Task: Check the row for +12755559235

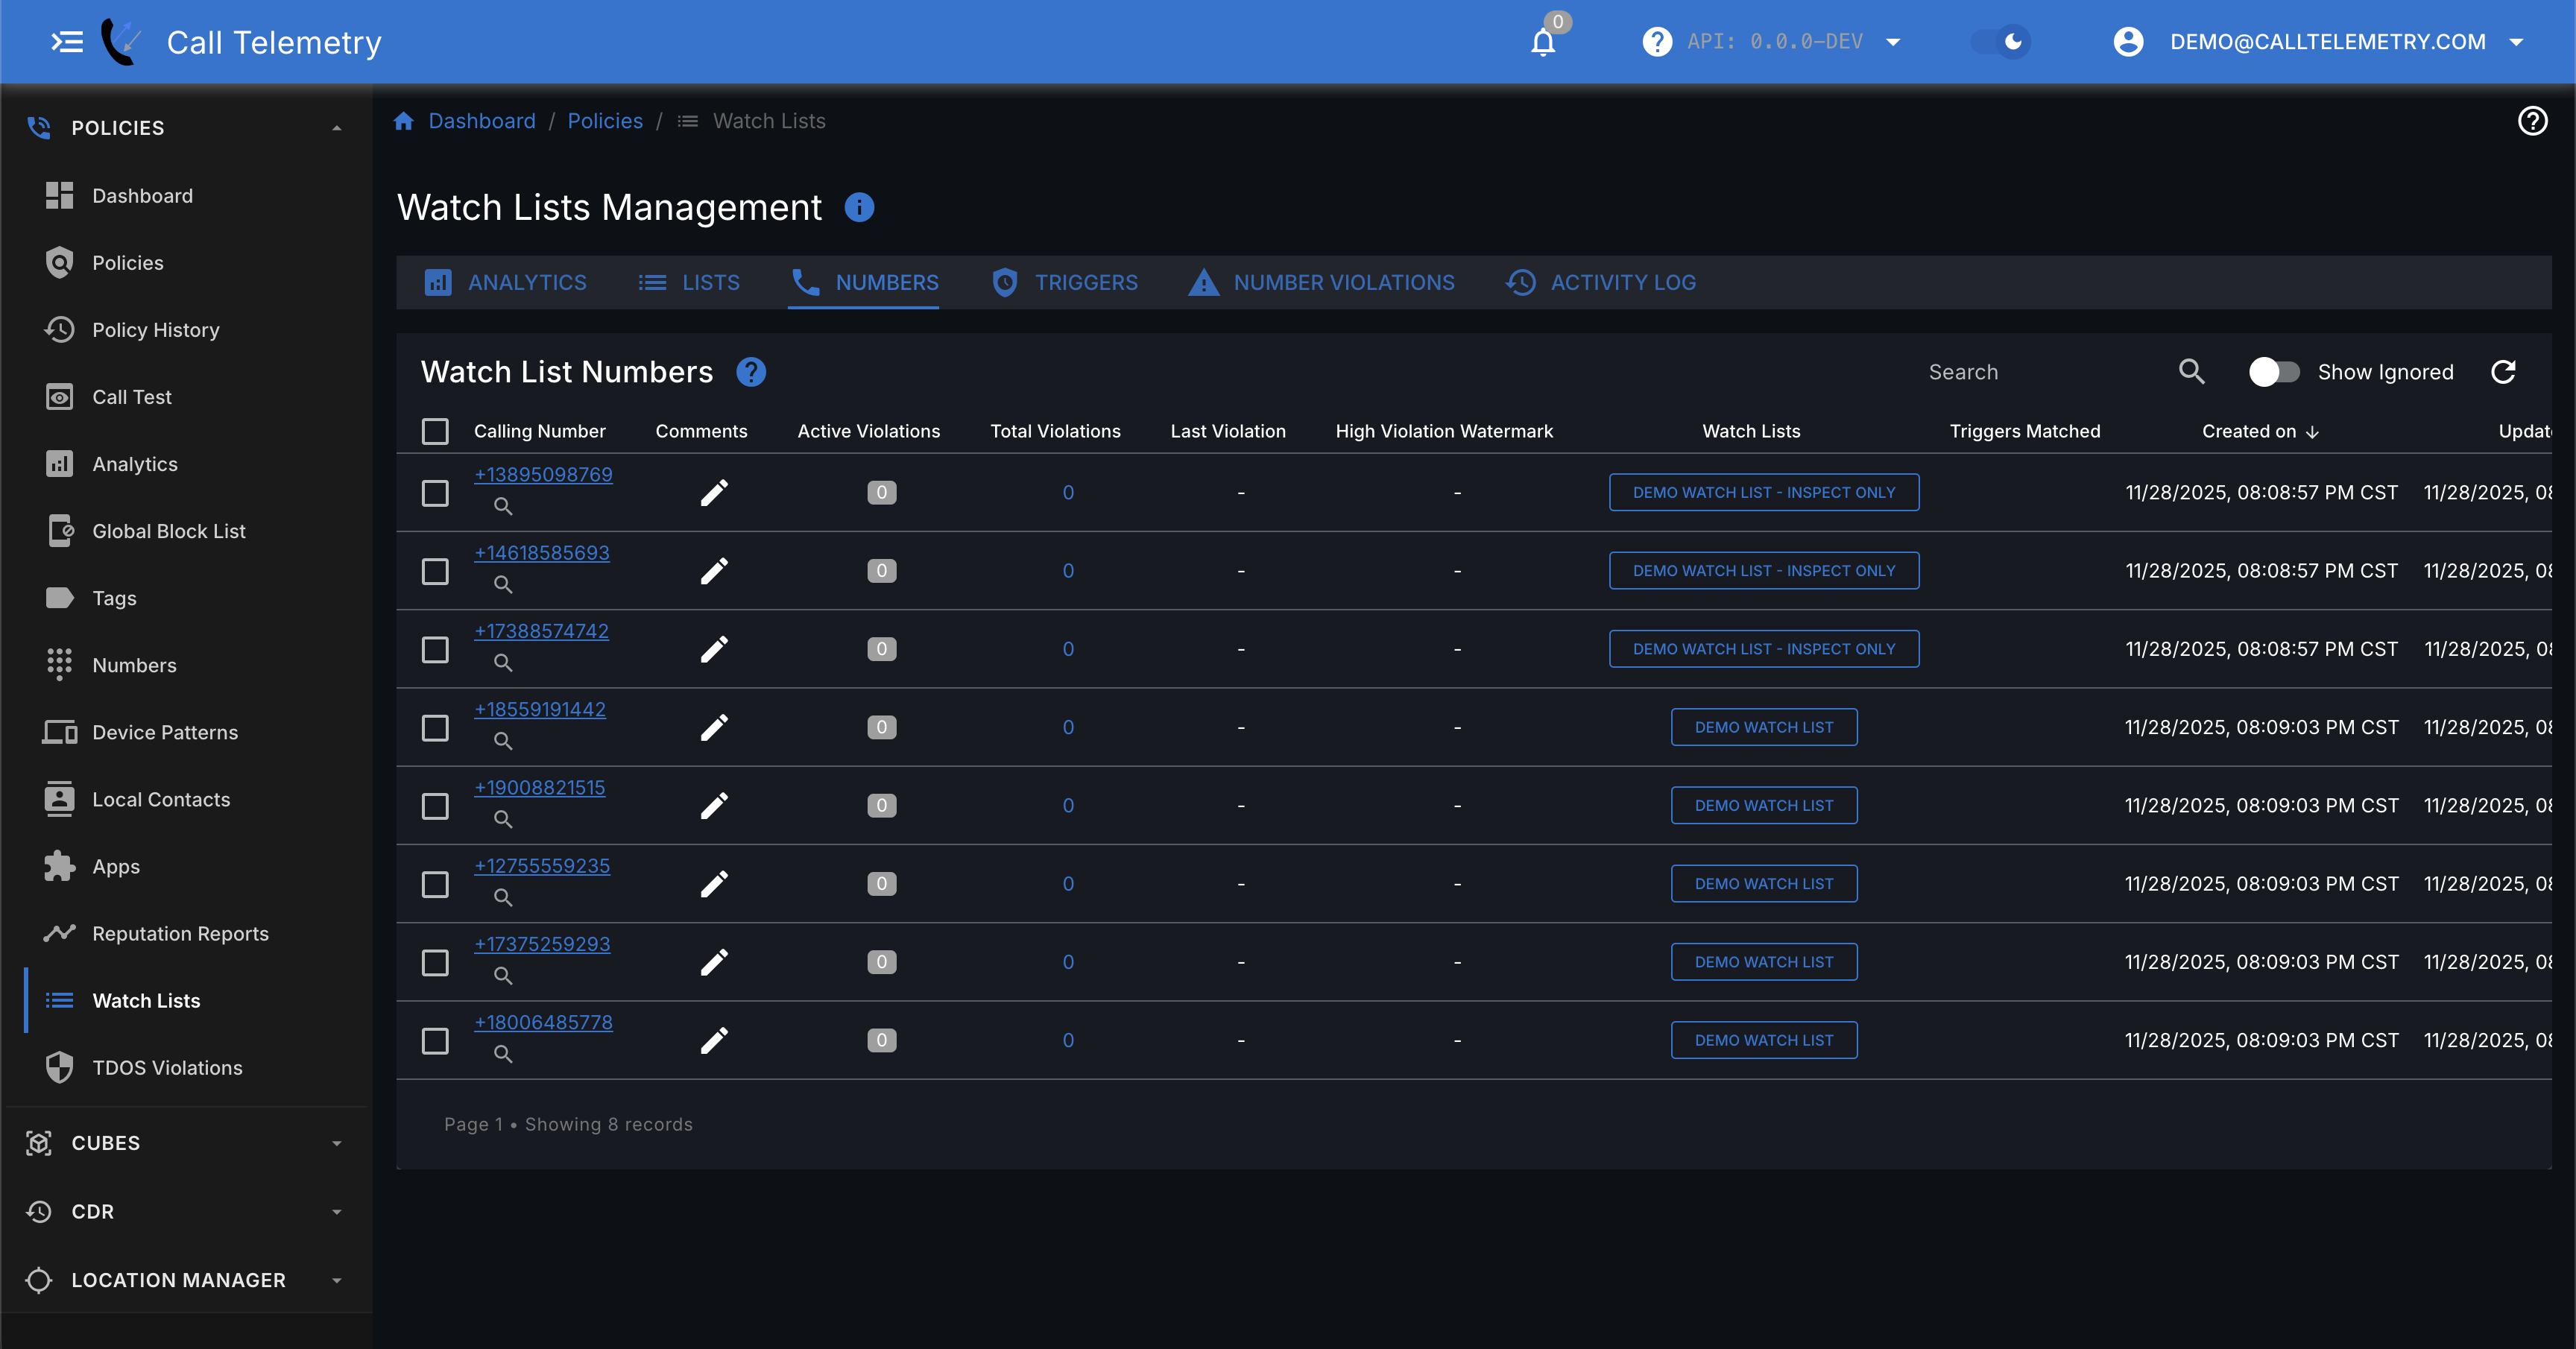Action: 435,884
